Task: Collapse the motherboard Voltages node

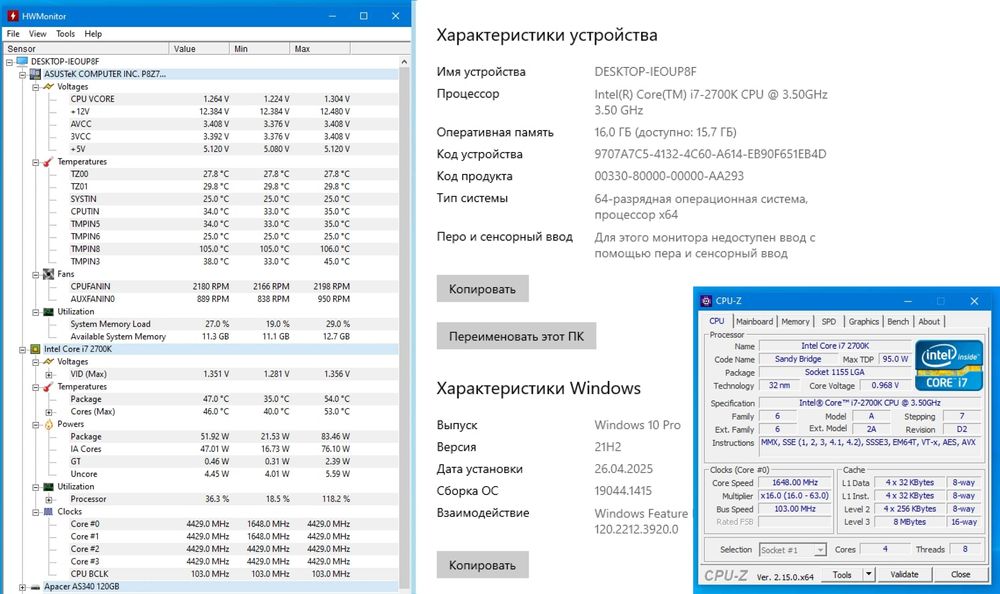Action: 36,87
